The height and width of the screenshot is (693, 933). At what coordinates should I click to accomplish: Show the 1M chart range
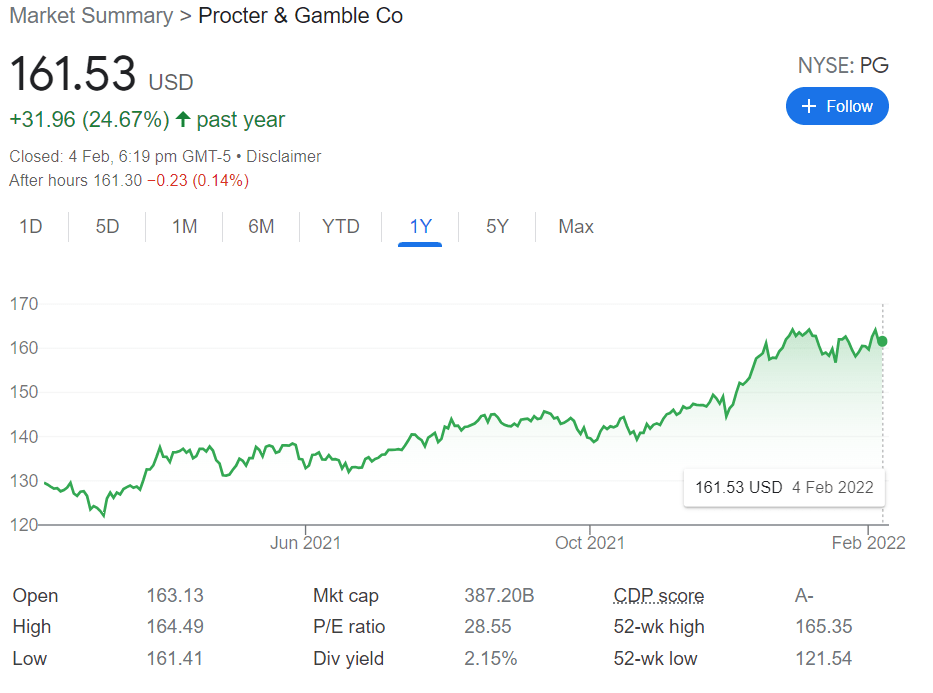coord(184,227)
